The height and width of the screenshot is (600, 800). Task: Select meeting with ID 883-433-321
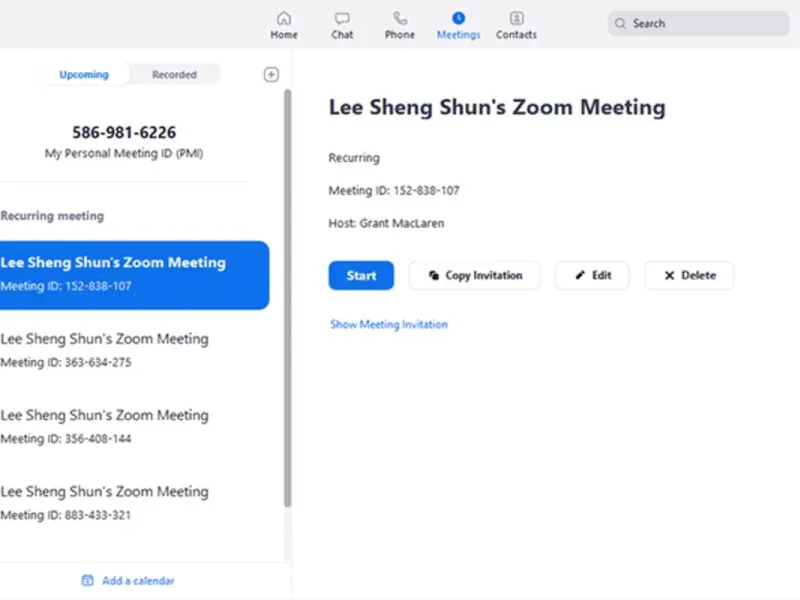[x=135, y=503]
